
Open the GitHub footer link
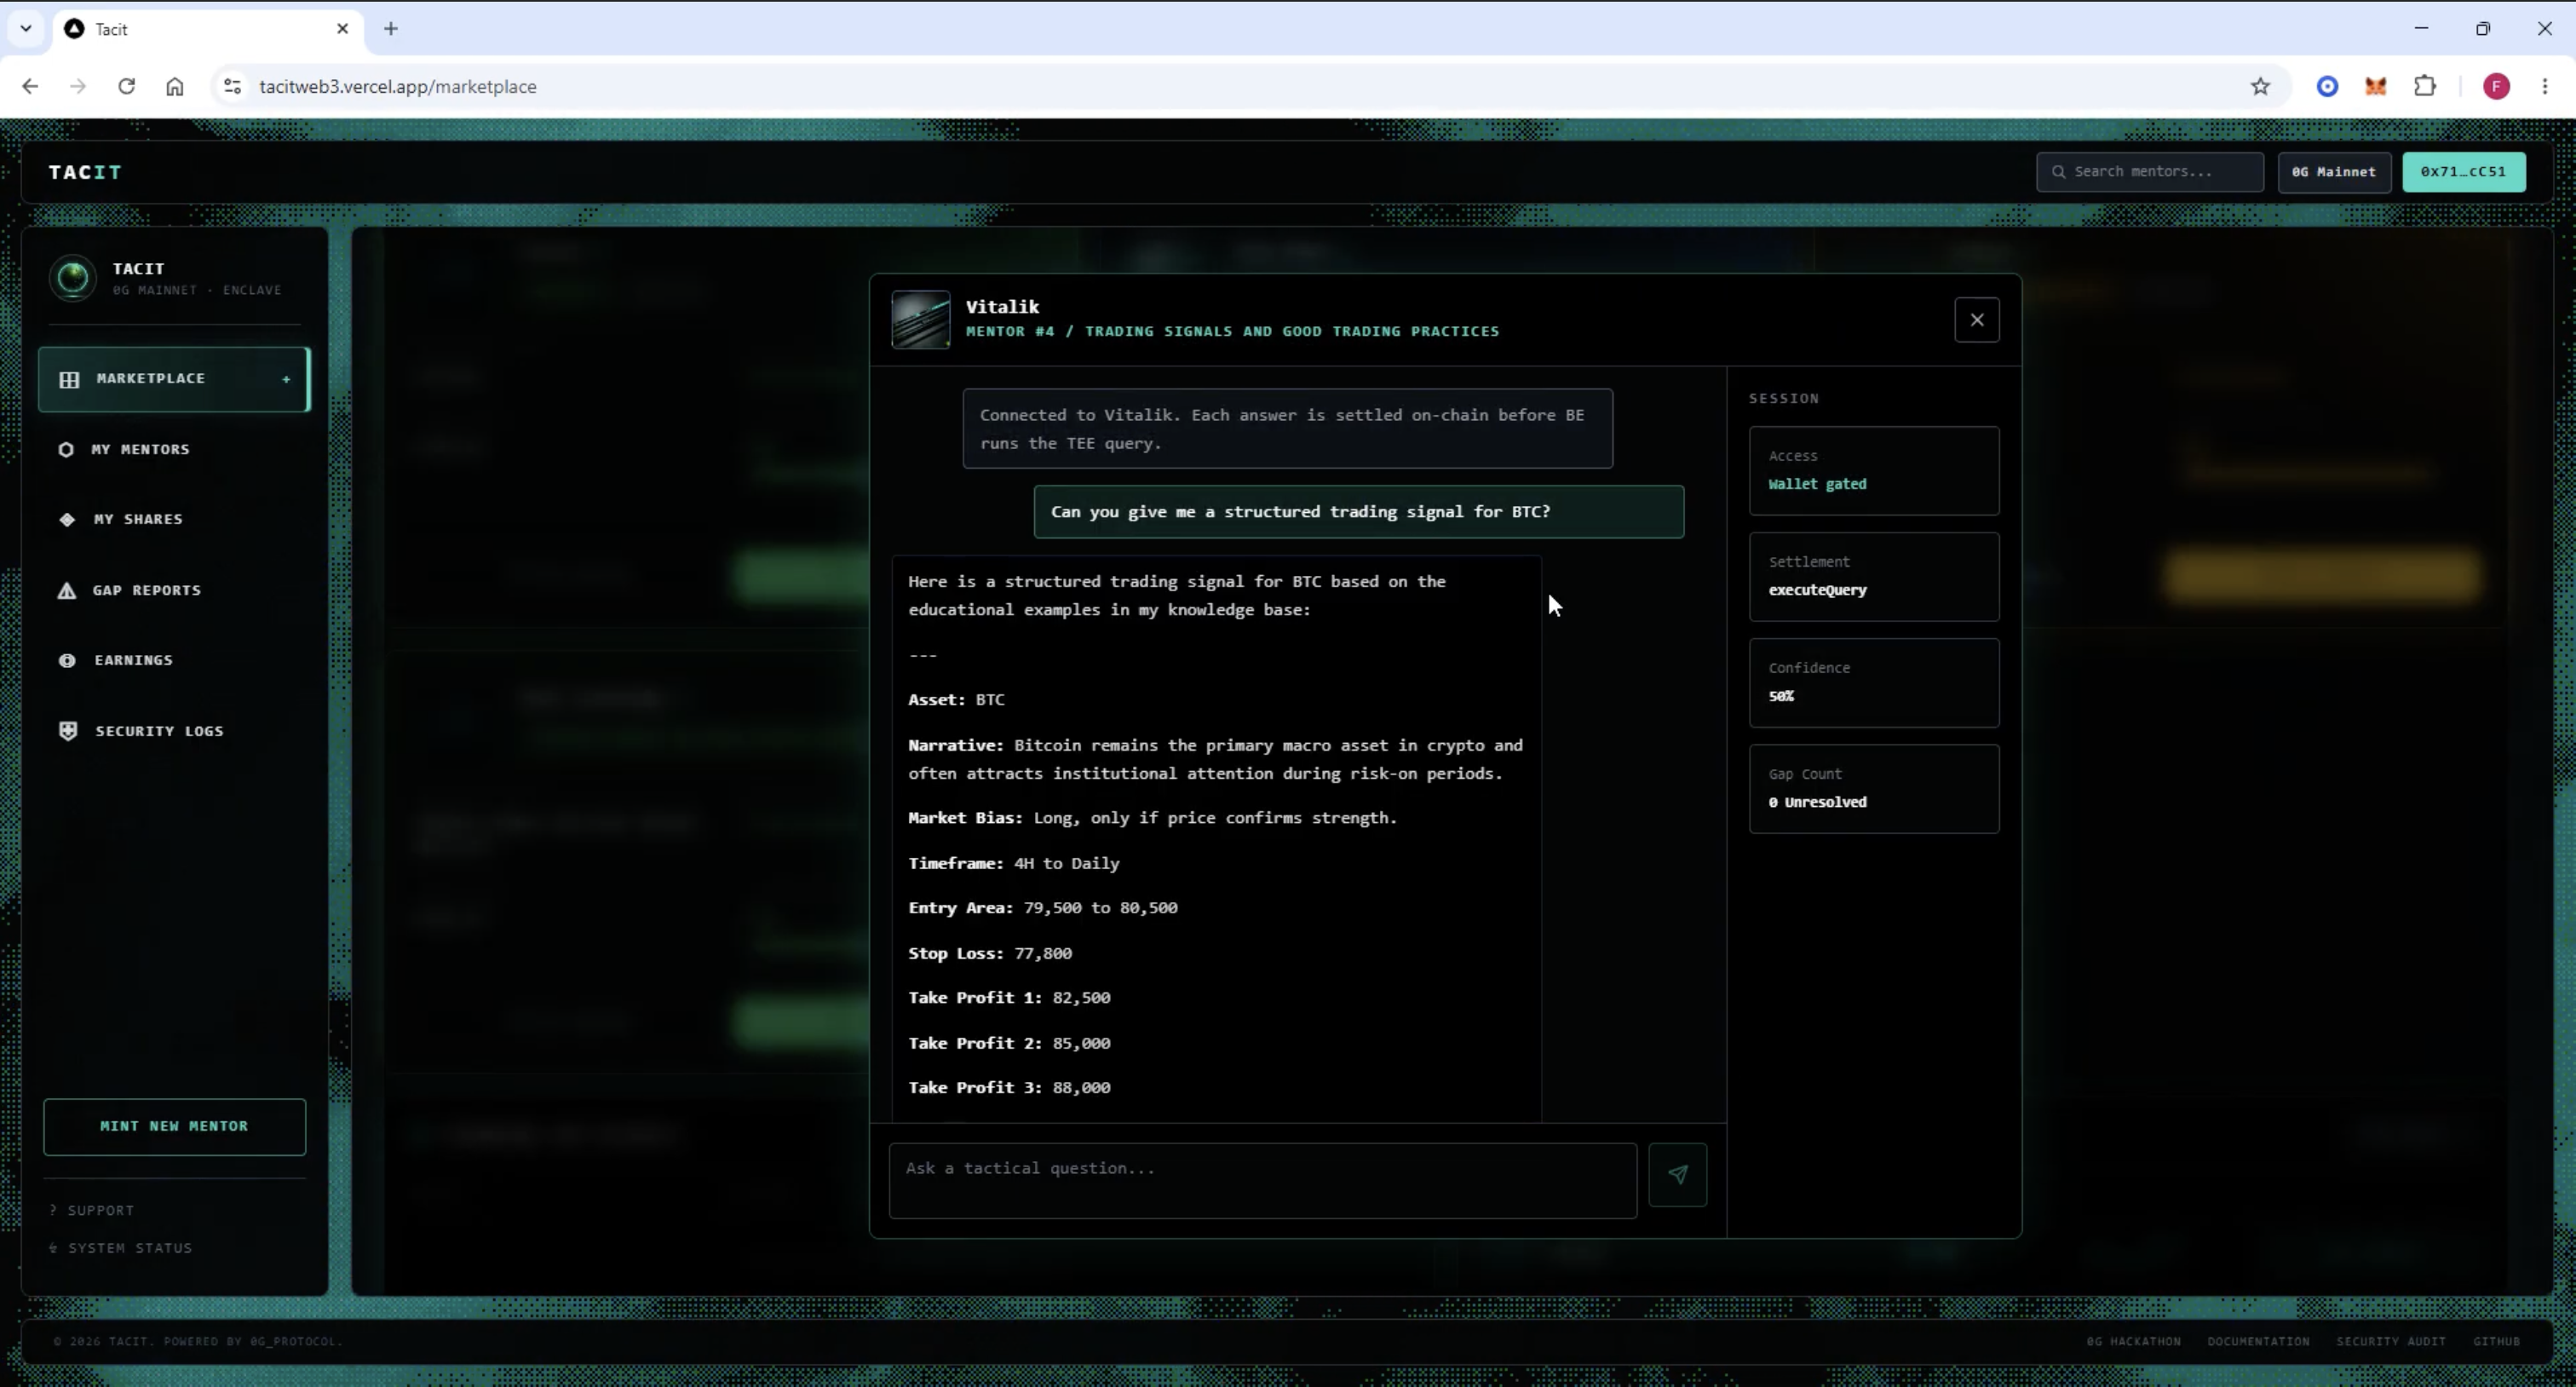2496,1342
